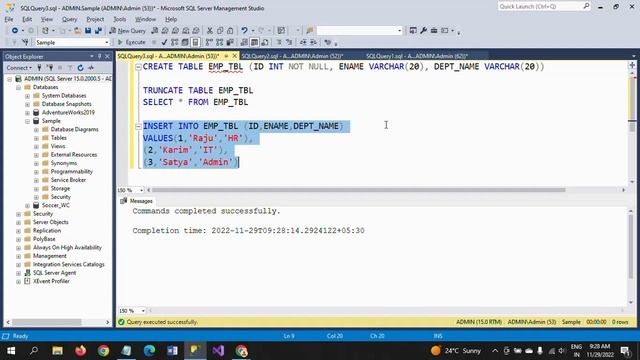Open the Query menu
Viewport: 640px width, 360px height.
69,19
